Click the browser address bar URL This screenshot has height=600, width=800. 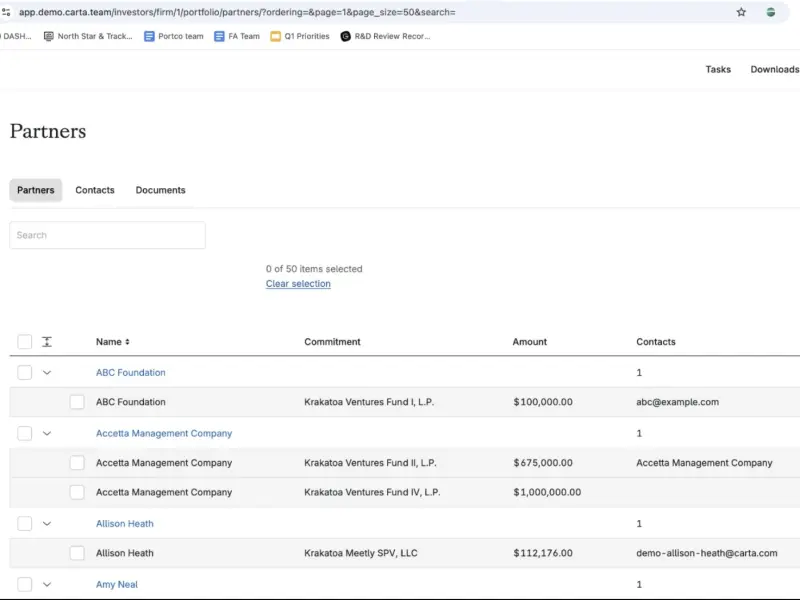click(x=237, y=12)
